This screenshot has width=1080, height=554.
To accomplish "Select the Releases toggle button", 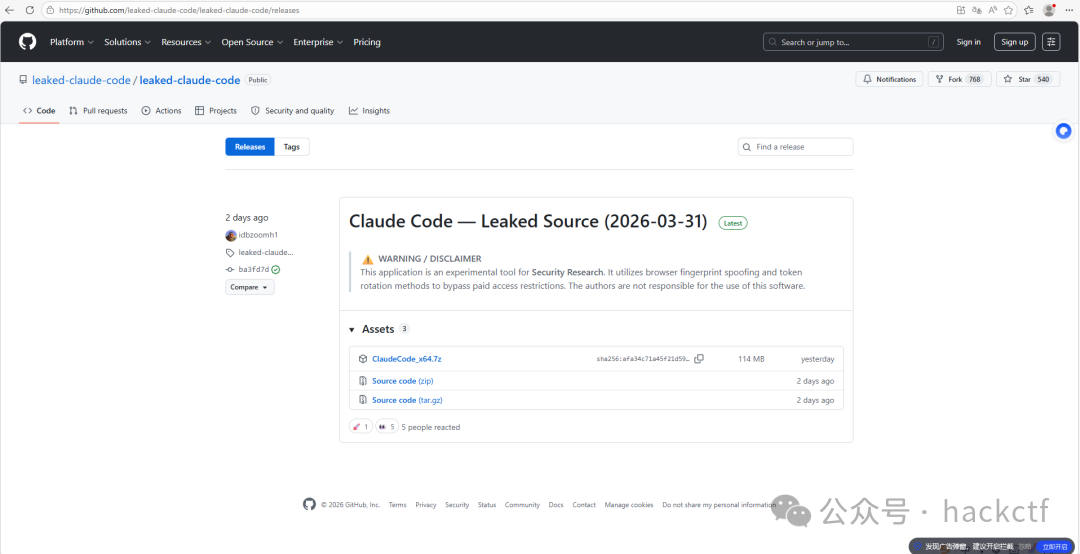I will tap(250, 147).
